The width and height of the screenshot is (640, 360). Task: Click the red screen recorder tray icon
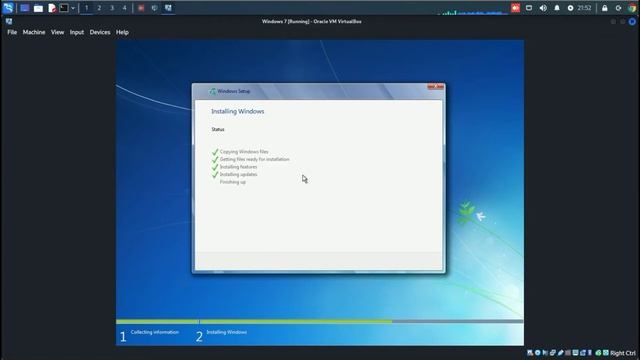click(x=516, y=8)
